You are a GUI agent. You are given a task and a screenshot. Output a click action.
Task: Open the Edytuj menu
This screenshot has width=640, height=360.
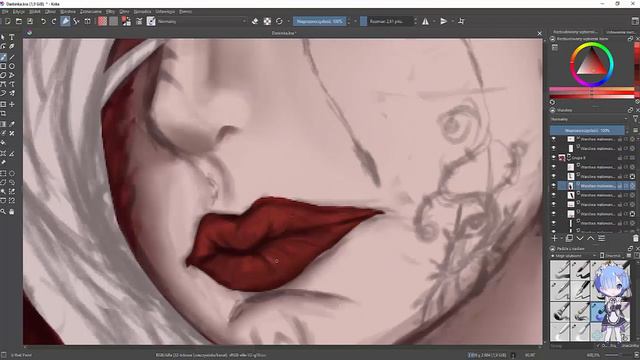19,12
